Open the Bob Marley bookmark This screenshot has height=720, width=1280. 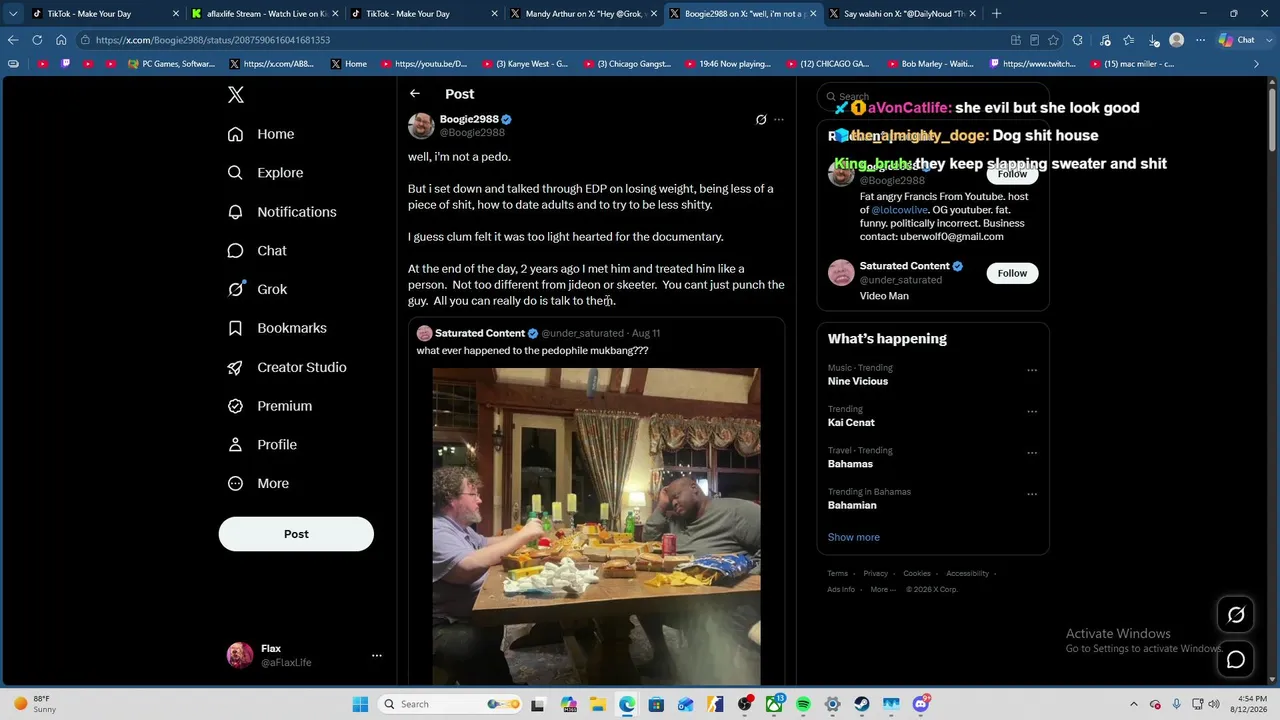click(929, 64)
